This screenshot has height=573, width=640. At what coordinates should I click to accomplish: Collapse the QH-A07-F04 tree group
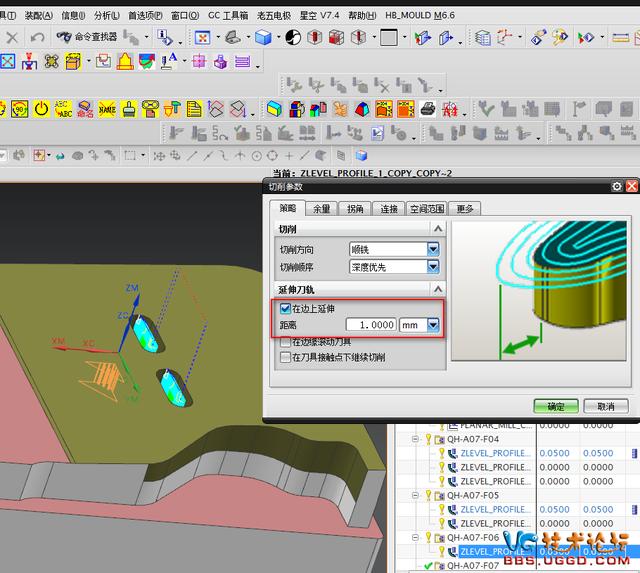416,438
